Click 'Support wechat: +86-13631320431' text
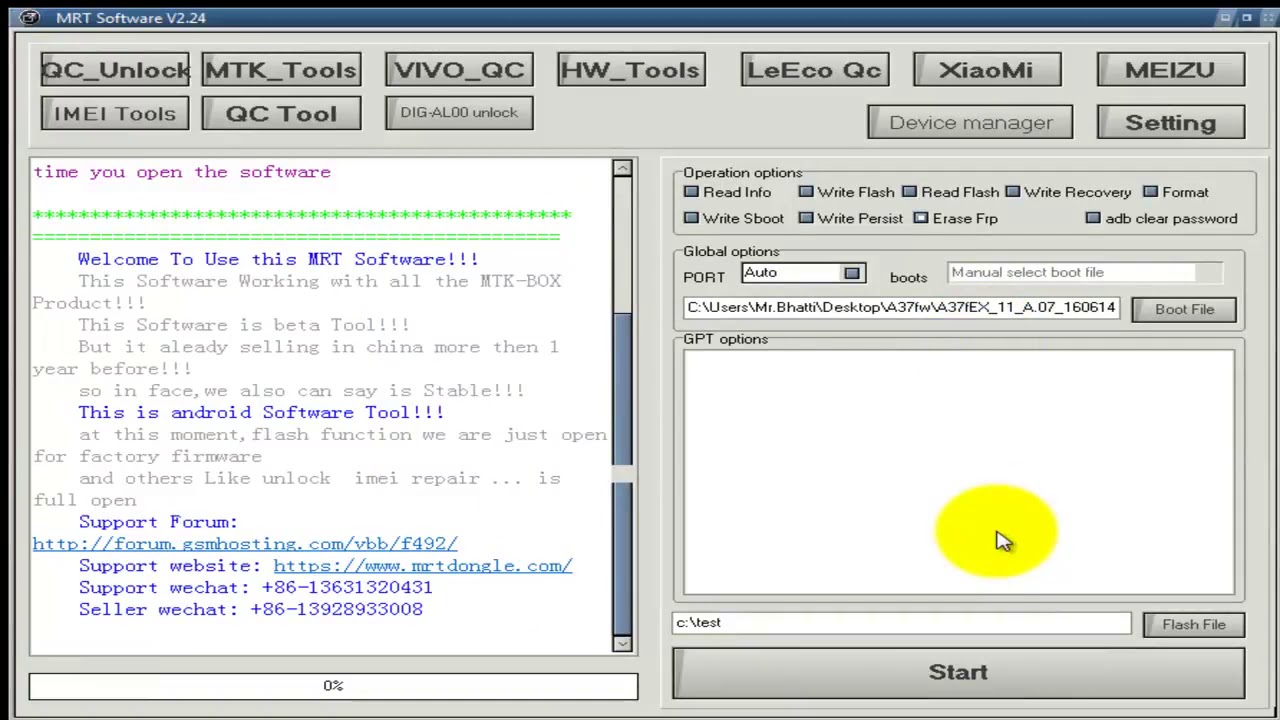This screenshot has width=1280, height=720. 255,588
